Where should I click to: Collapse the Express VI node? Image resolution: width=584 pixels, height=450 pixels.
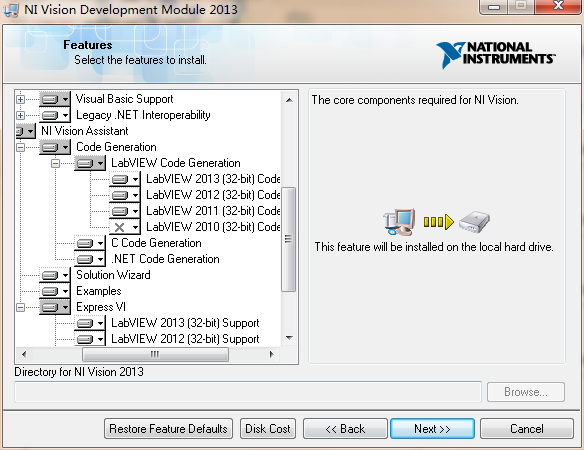(x=20, y=307)
